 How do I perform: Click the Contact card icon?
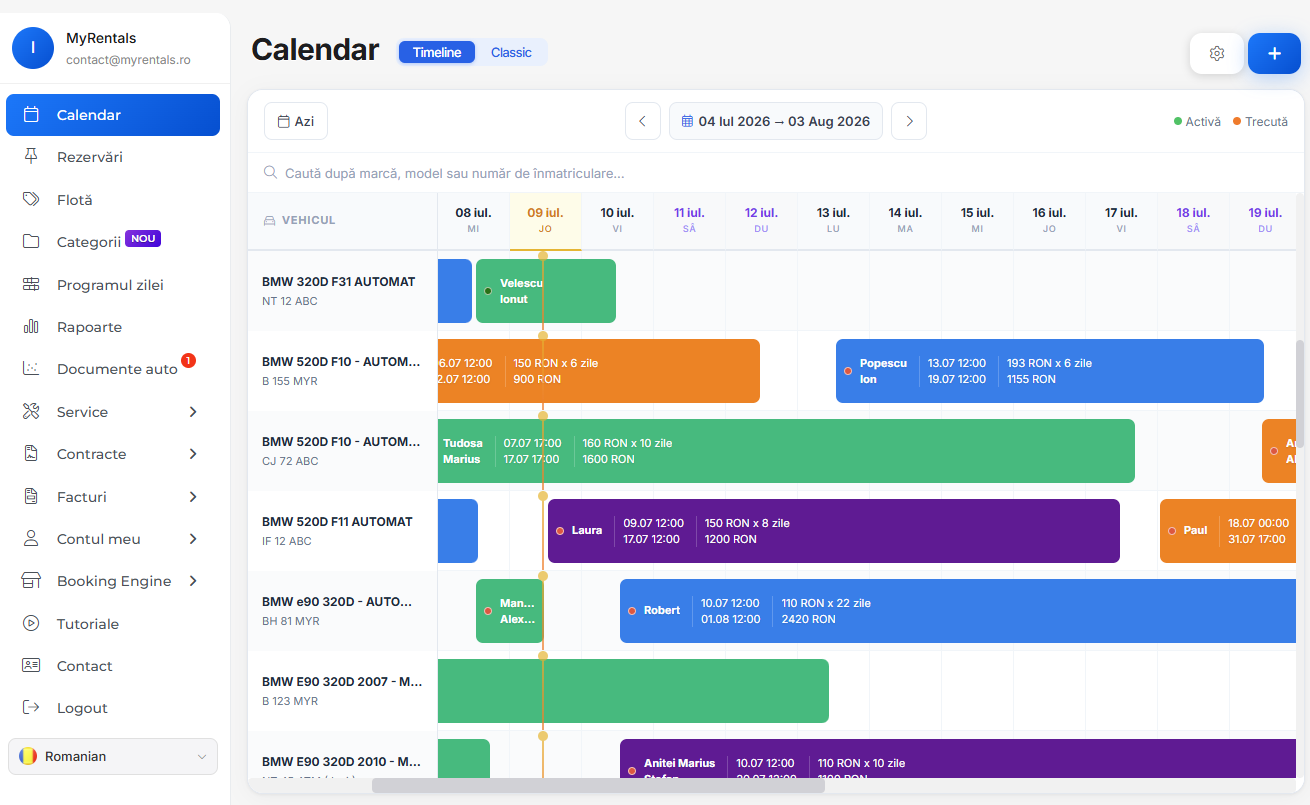point(31,666)
